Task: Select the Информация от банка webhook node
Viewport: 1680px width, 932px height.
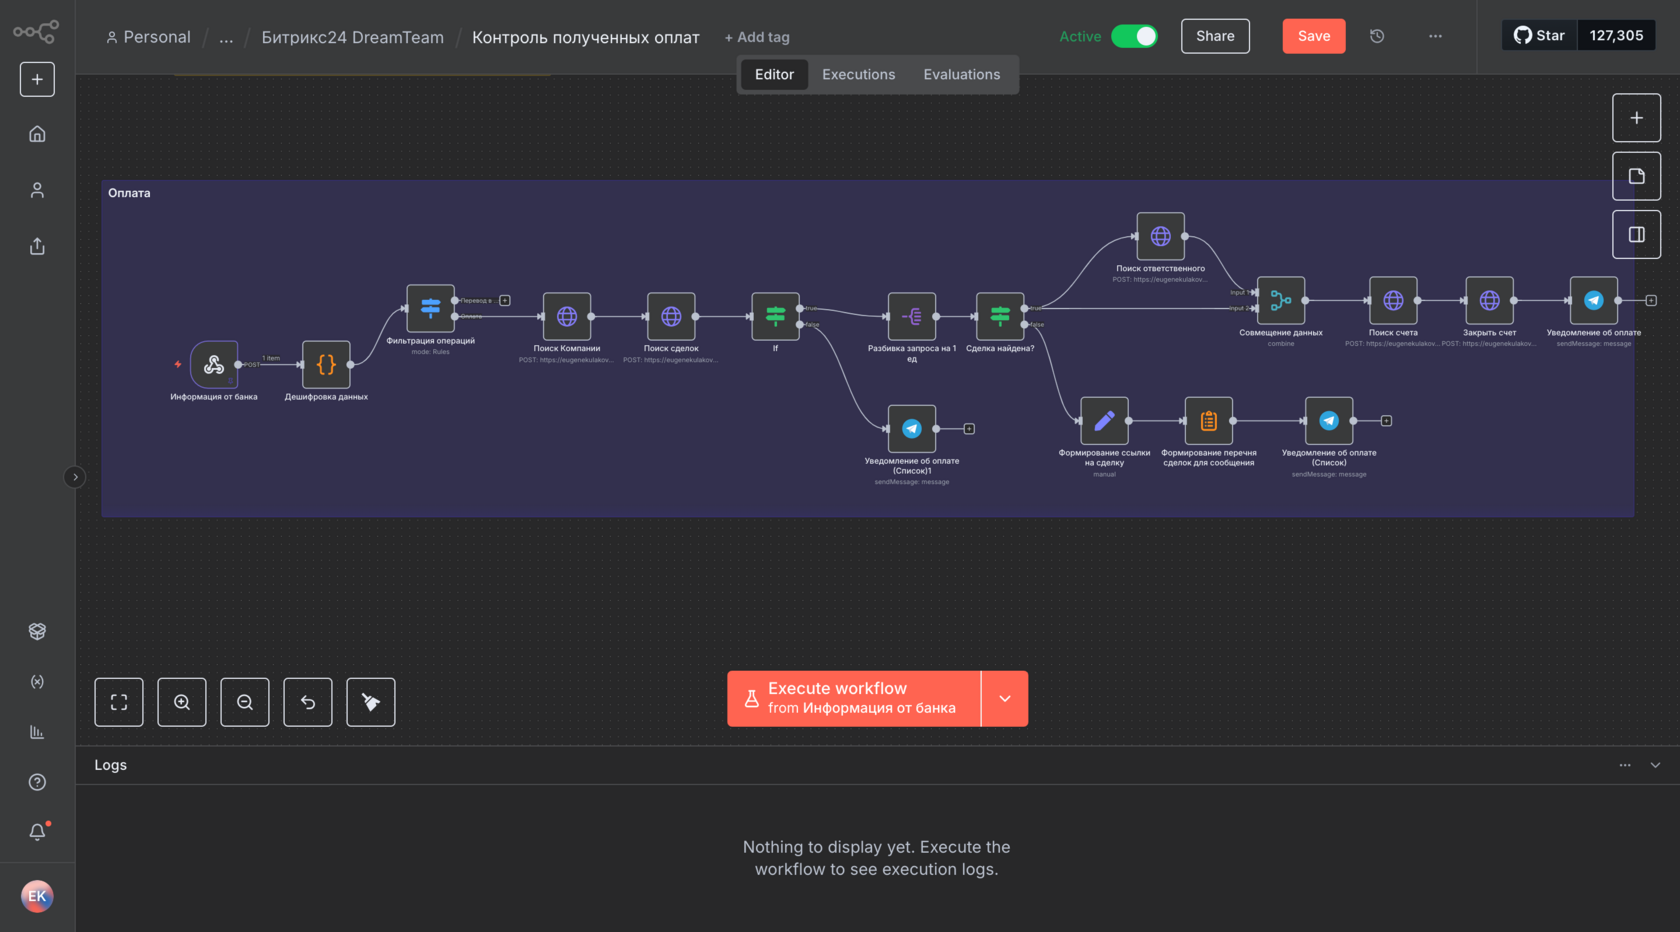Action: (214, 365)
